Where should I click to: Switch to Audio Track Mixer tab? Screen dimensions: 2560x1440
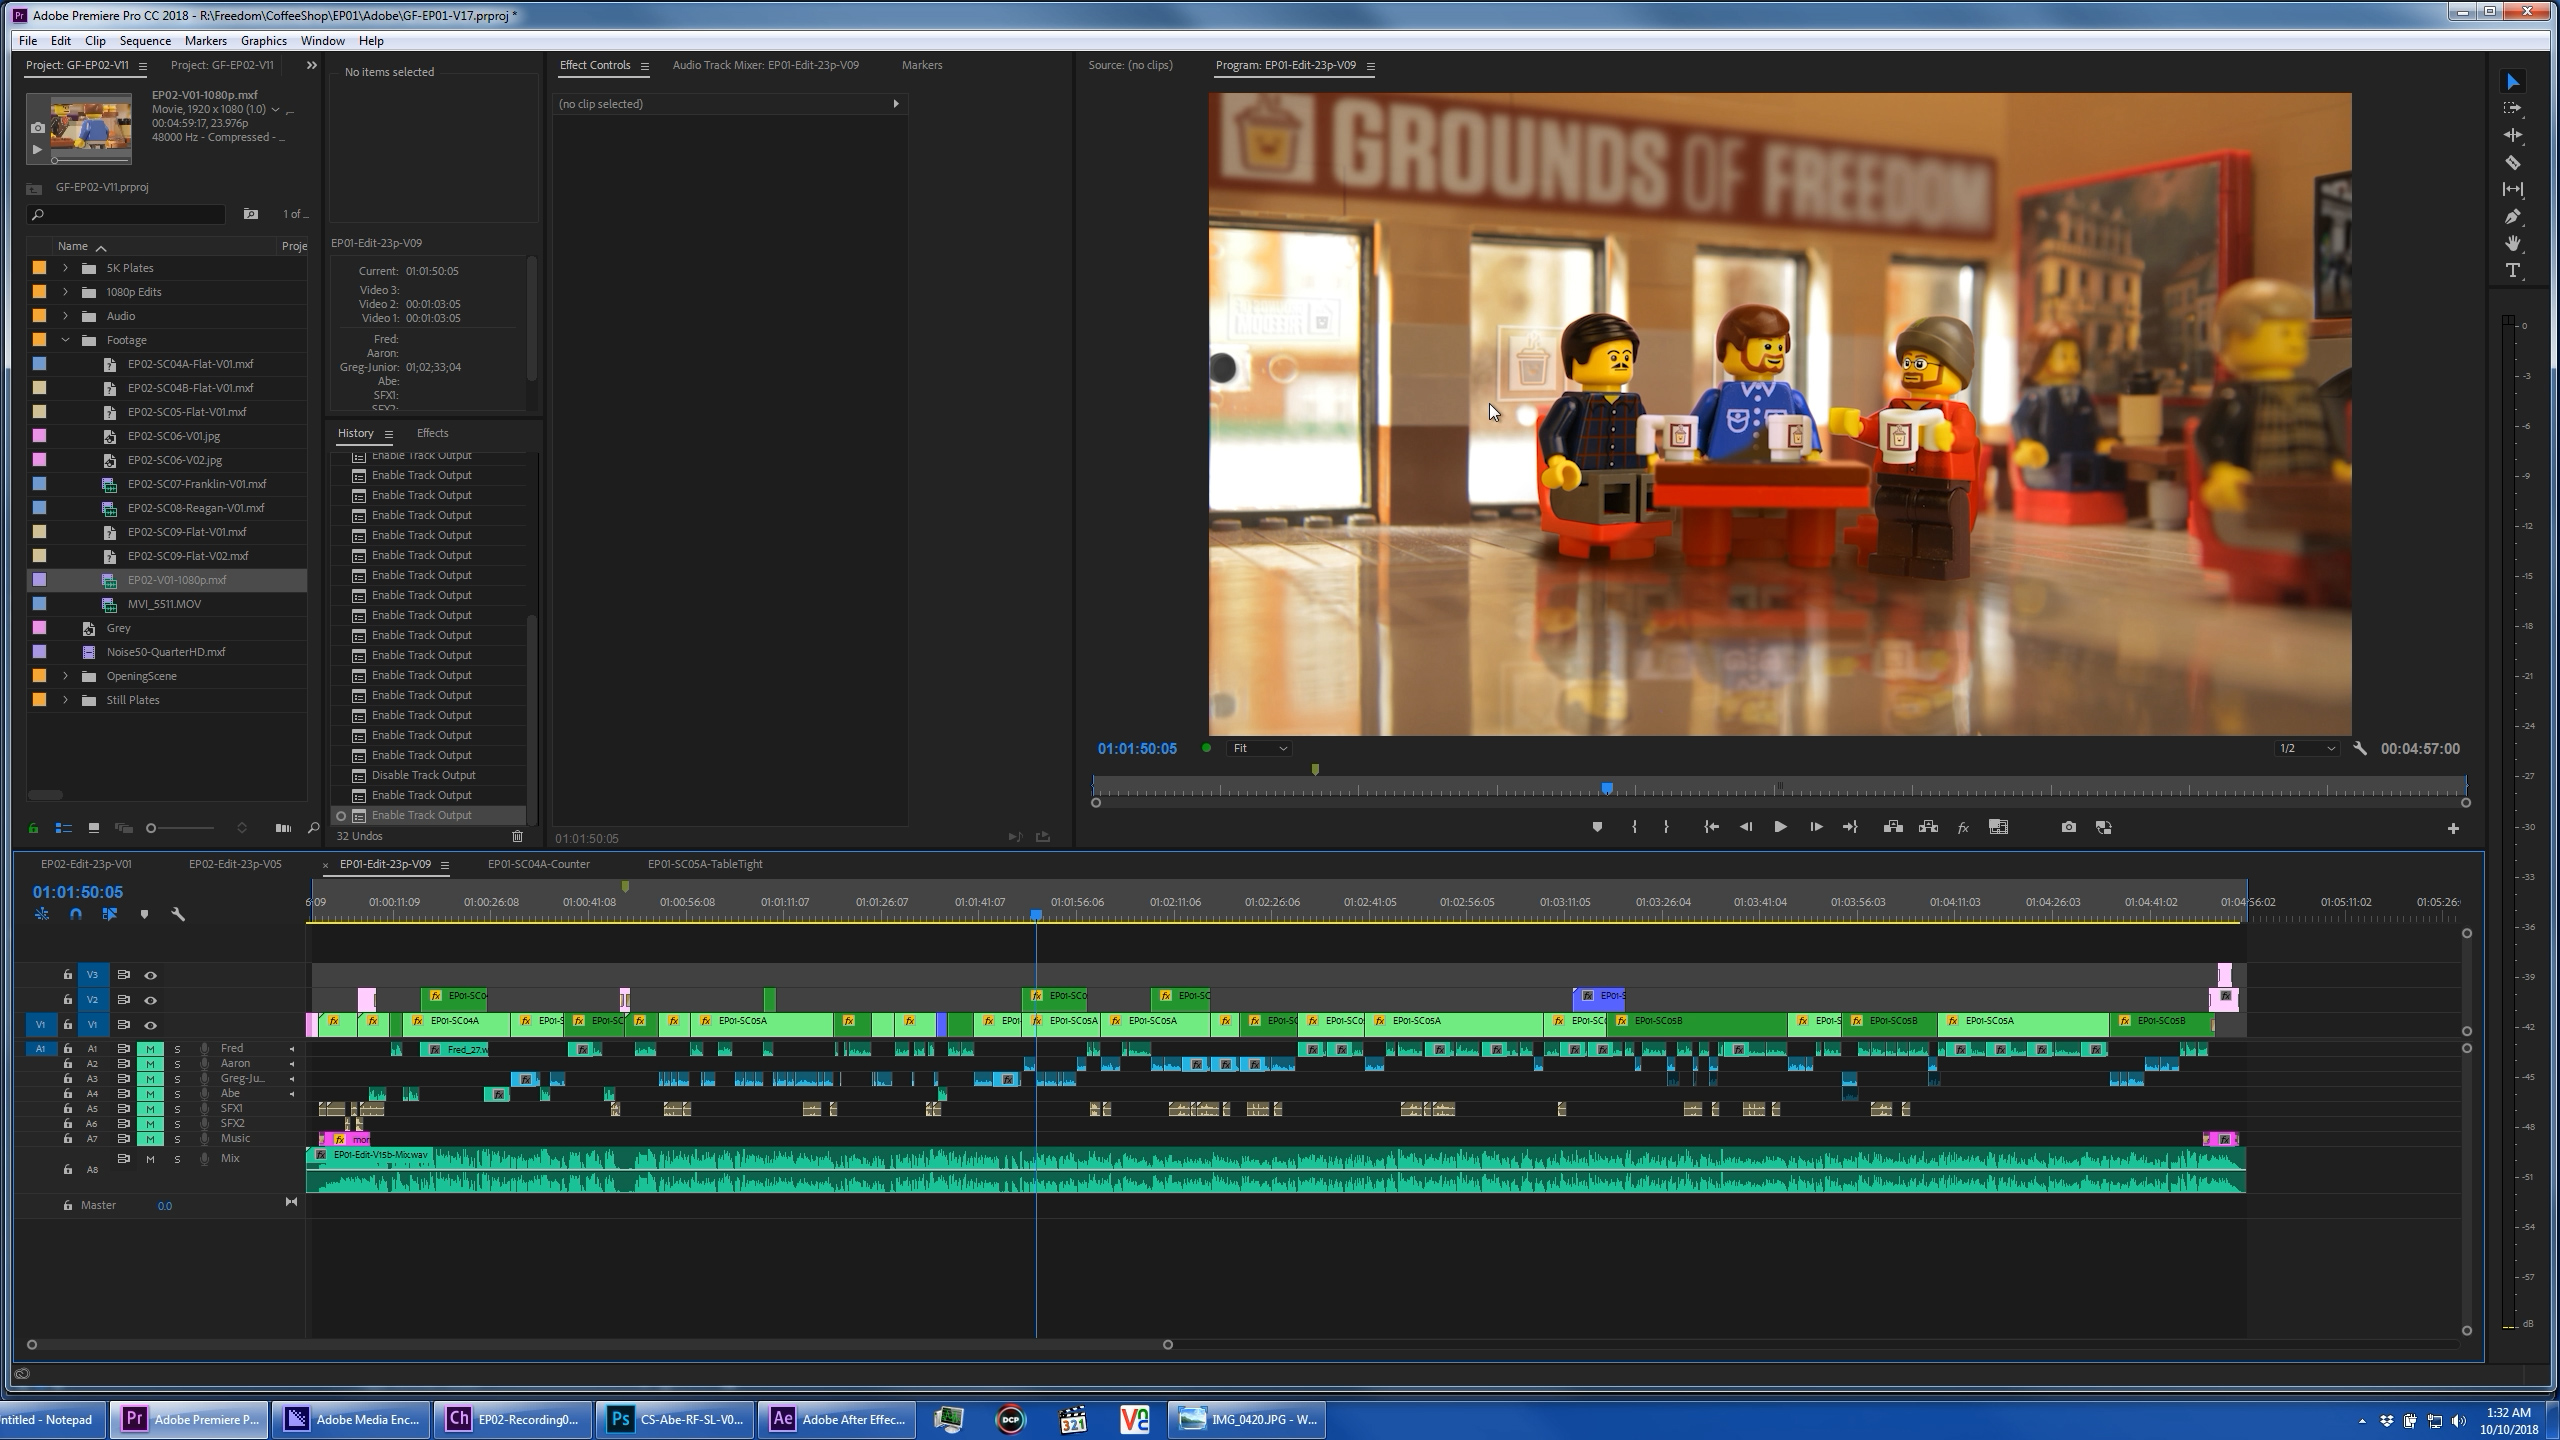[765, 65]
